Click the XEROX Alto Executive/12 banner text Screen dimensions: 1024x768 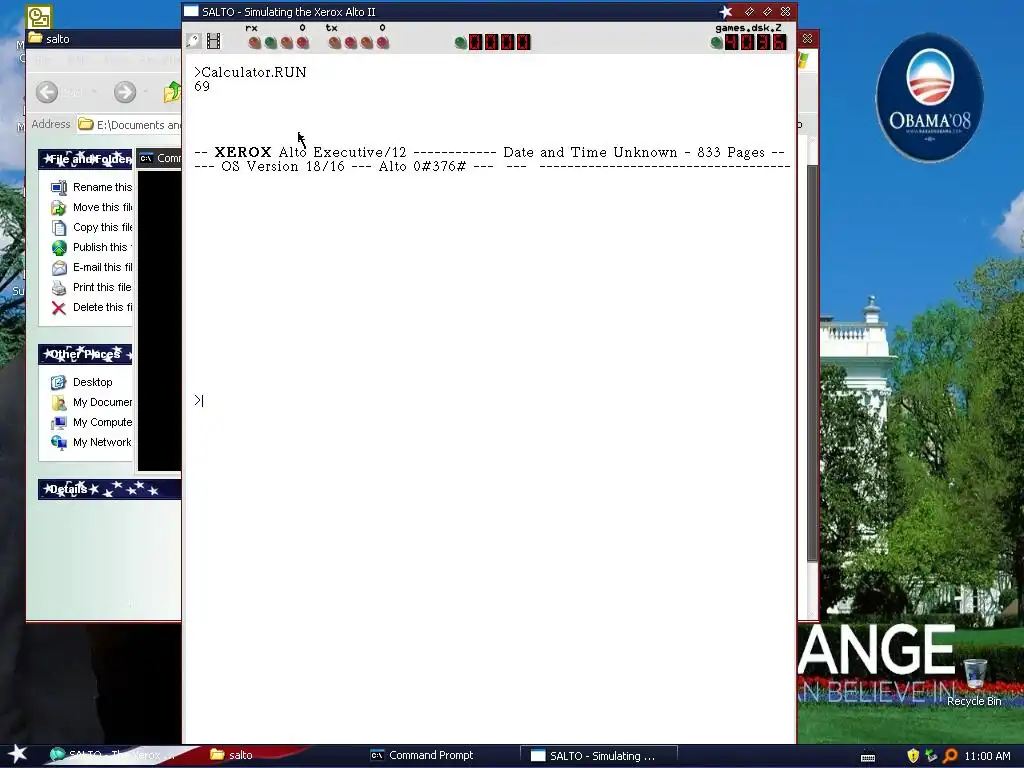point(310,152)
